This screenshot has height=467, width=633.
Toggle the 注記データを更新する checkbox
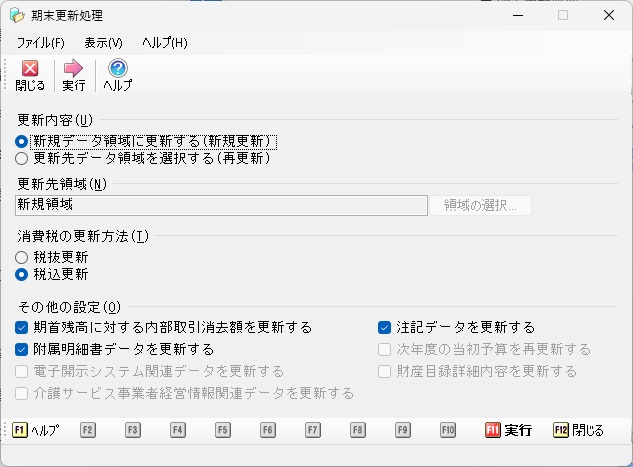click(384, 327)
